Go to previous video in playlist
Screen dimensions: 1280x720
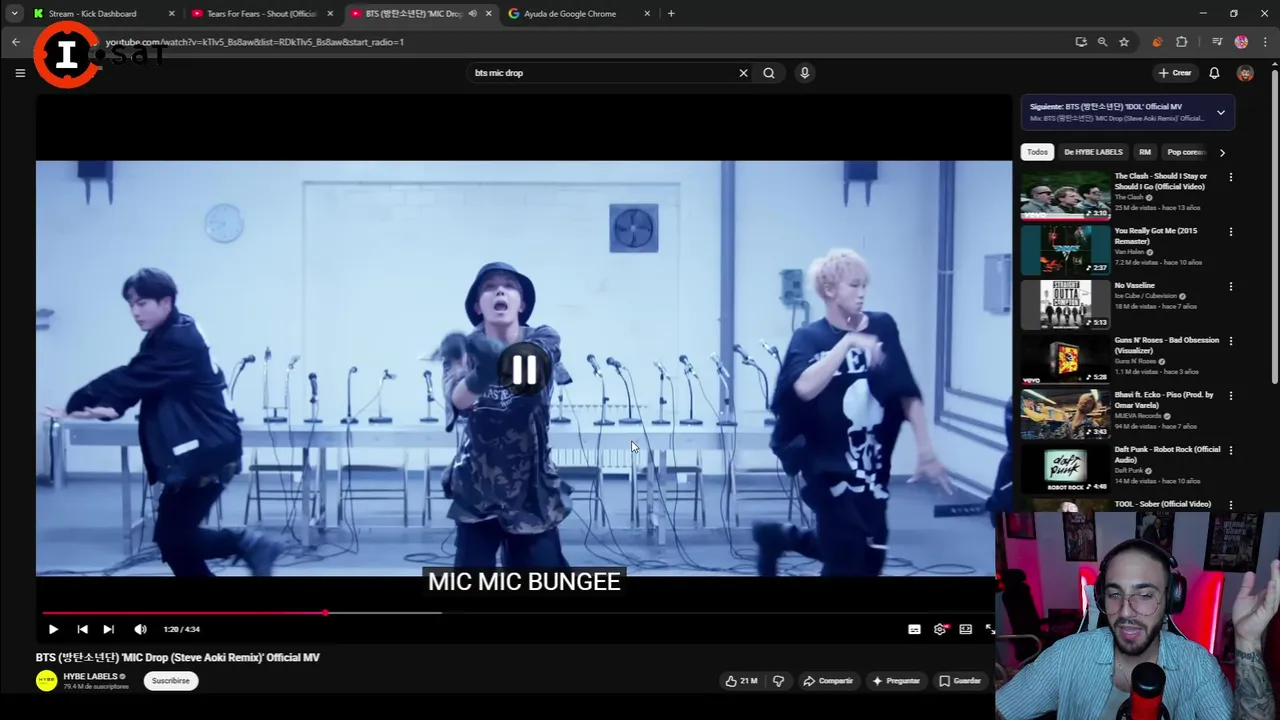[82, 629]
